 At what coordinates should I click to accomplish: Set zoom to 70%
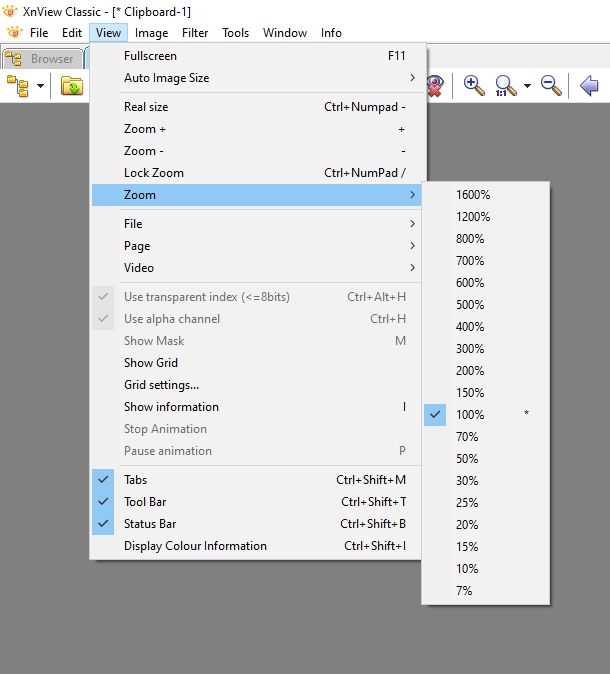[x=486, y=437]
